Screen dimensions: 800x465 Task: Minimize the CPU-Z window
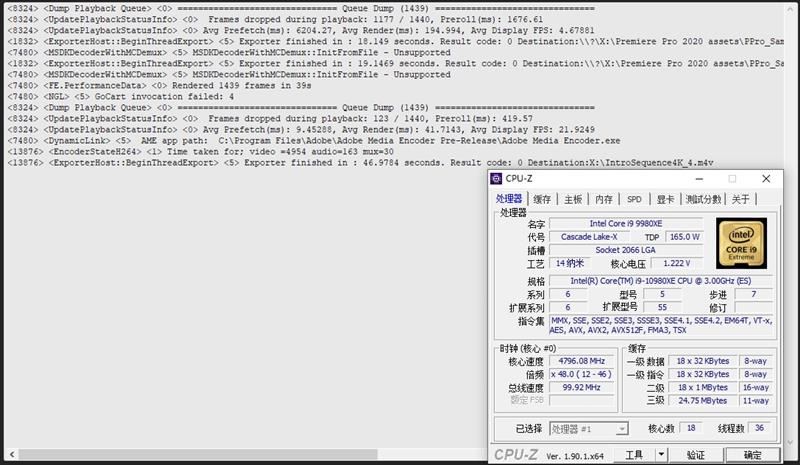(699, 179)
